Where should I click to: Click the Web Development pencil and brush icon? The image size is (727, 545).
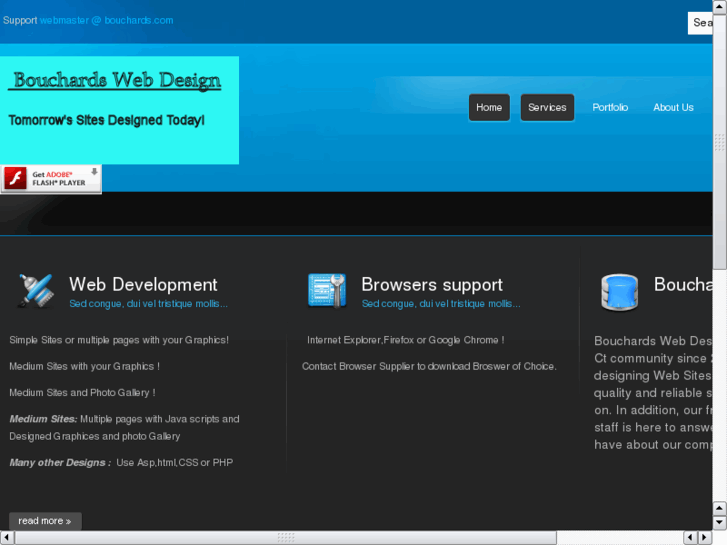36,291
